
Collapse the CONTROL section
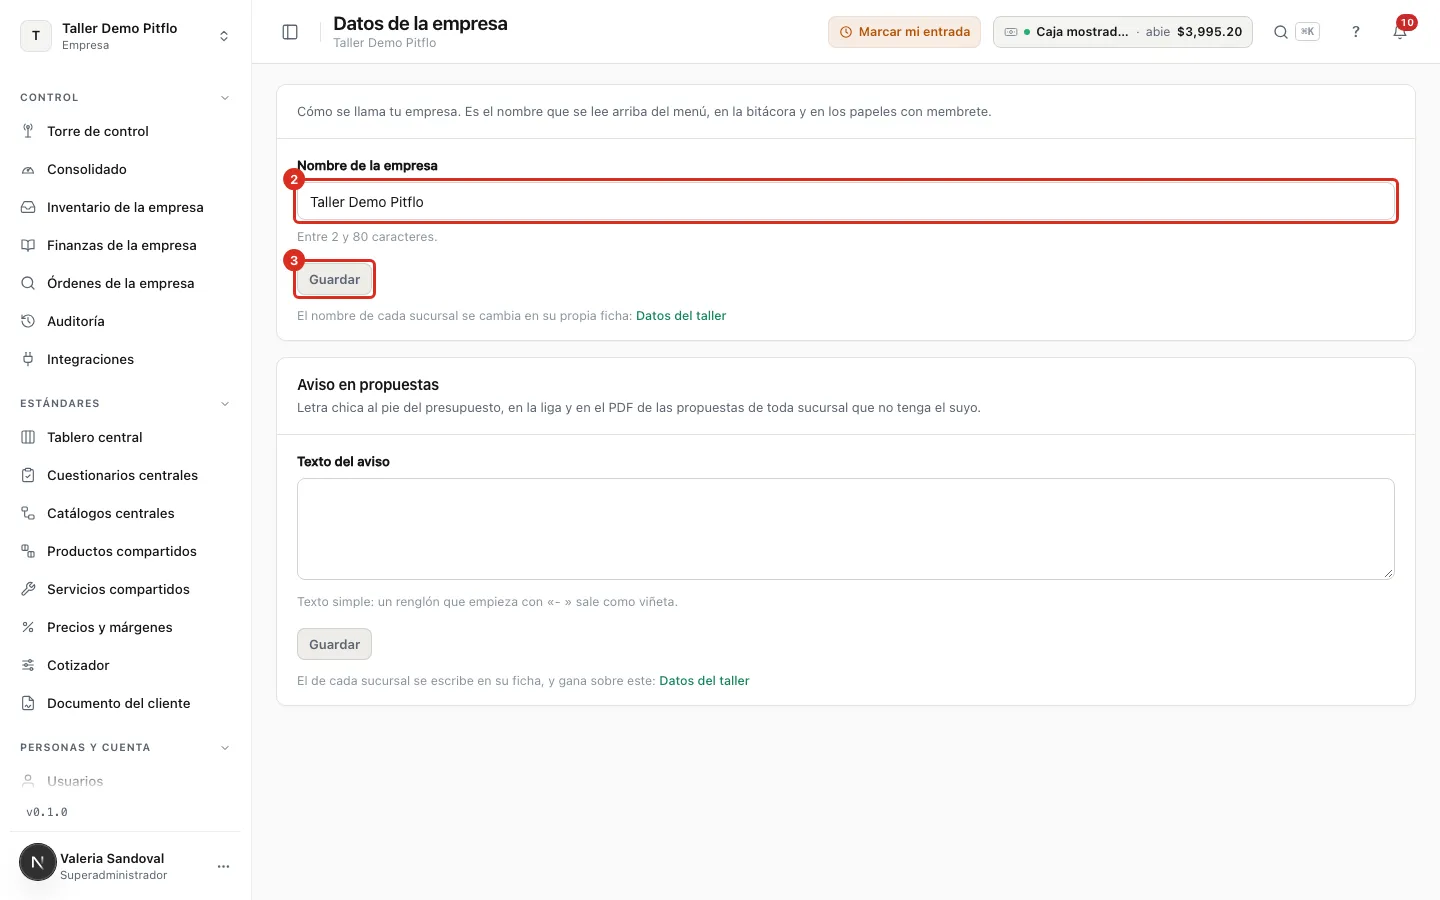(x=225, y=98)
